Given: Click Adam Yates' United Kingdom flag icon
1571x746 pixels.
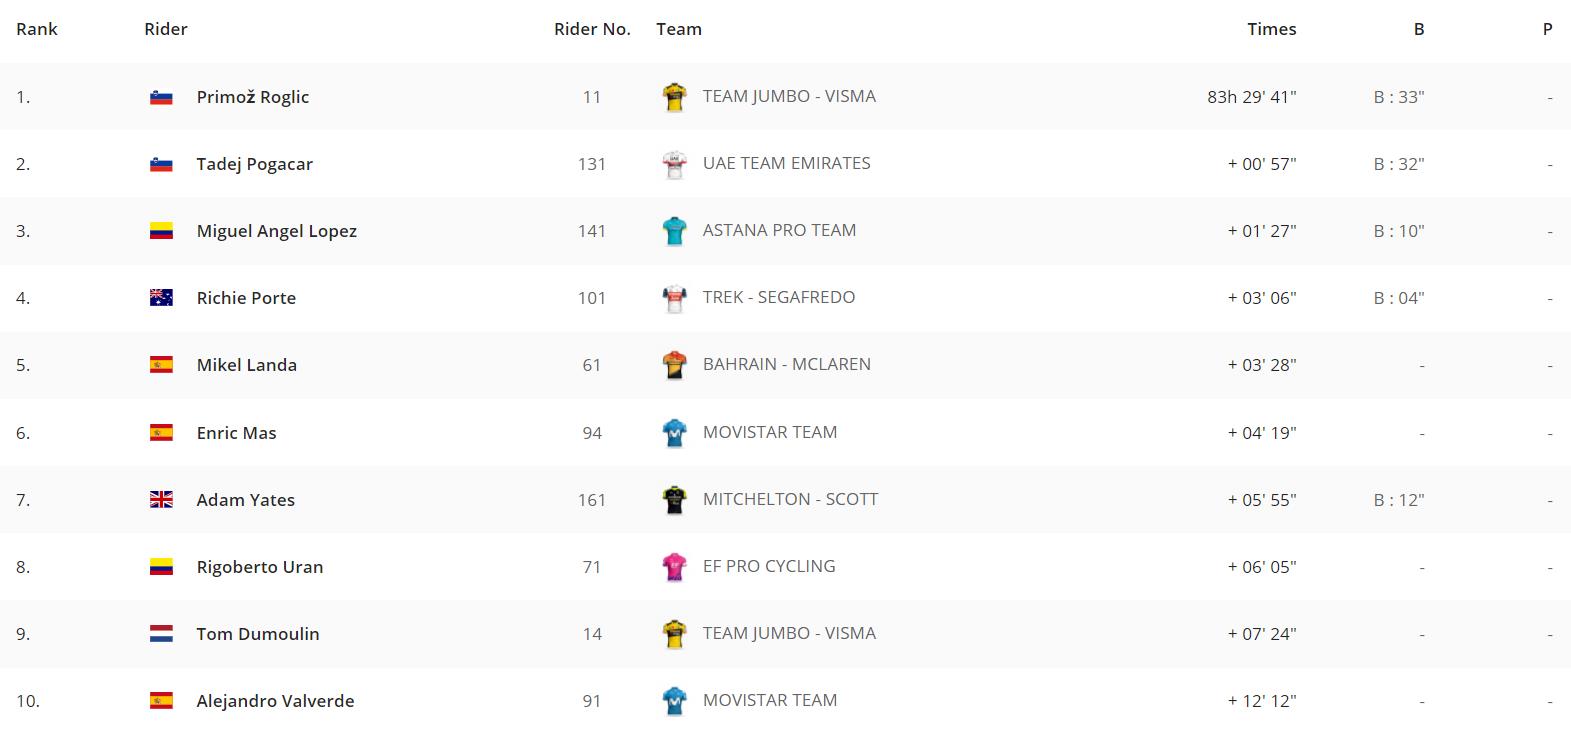Looking at the screenshot, I should (x=161, y=500).
